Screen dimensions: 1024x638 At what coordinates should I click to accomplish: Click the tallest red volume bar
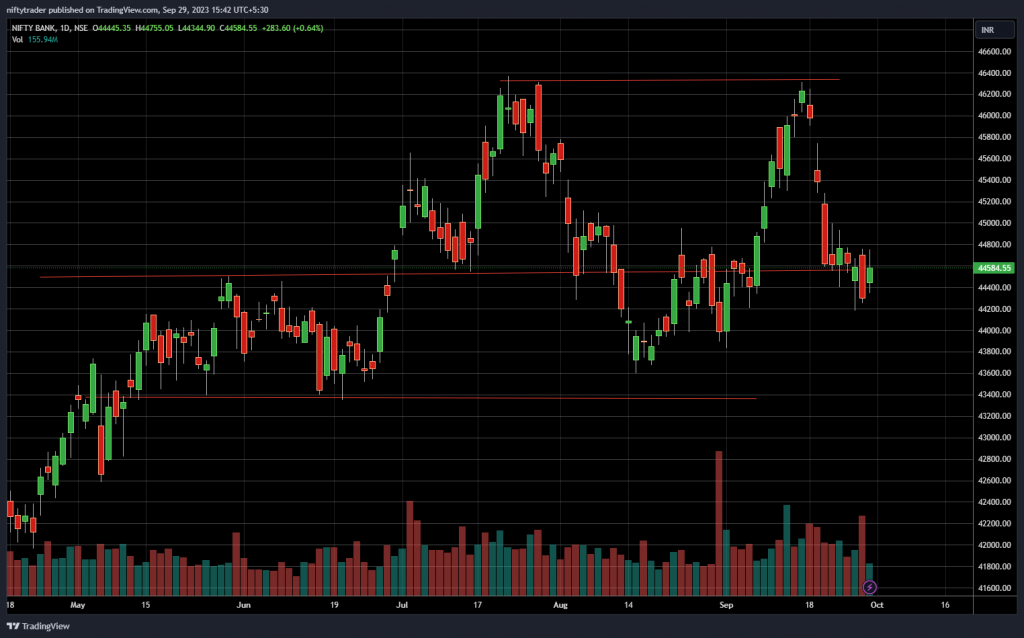click(x=718, y=522)
